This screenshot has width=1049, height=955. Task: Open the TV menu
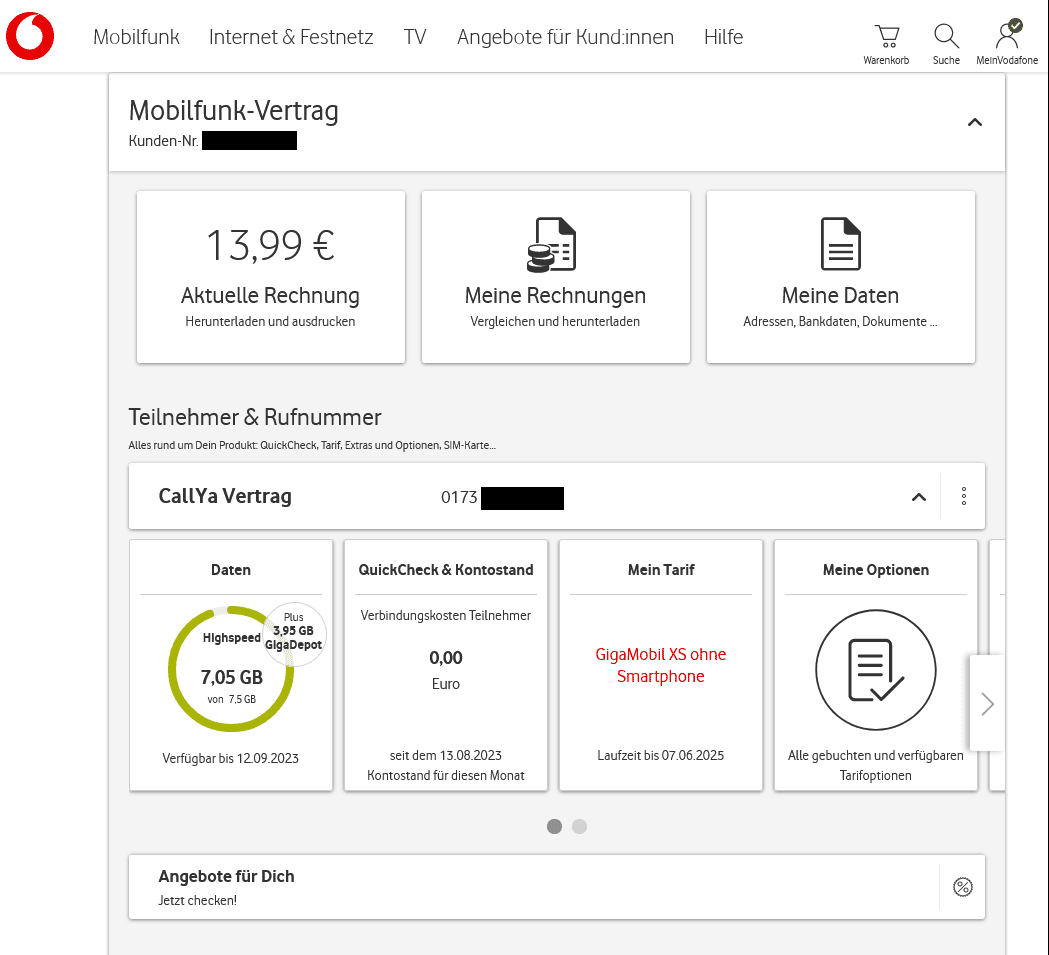pyautogui.click(x=415, y=37)
